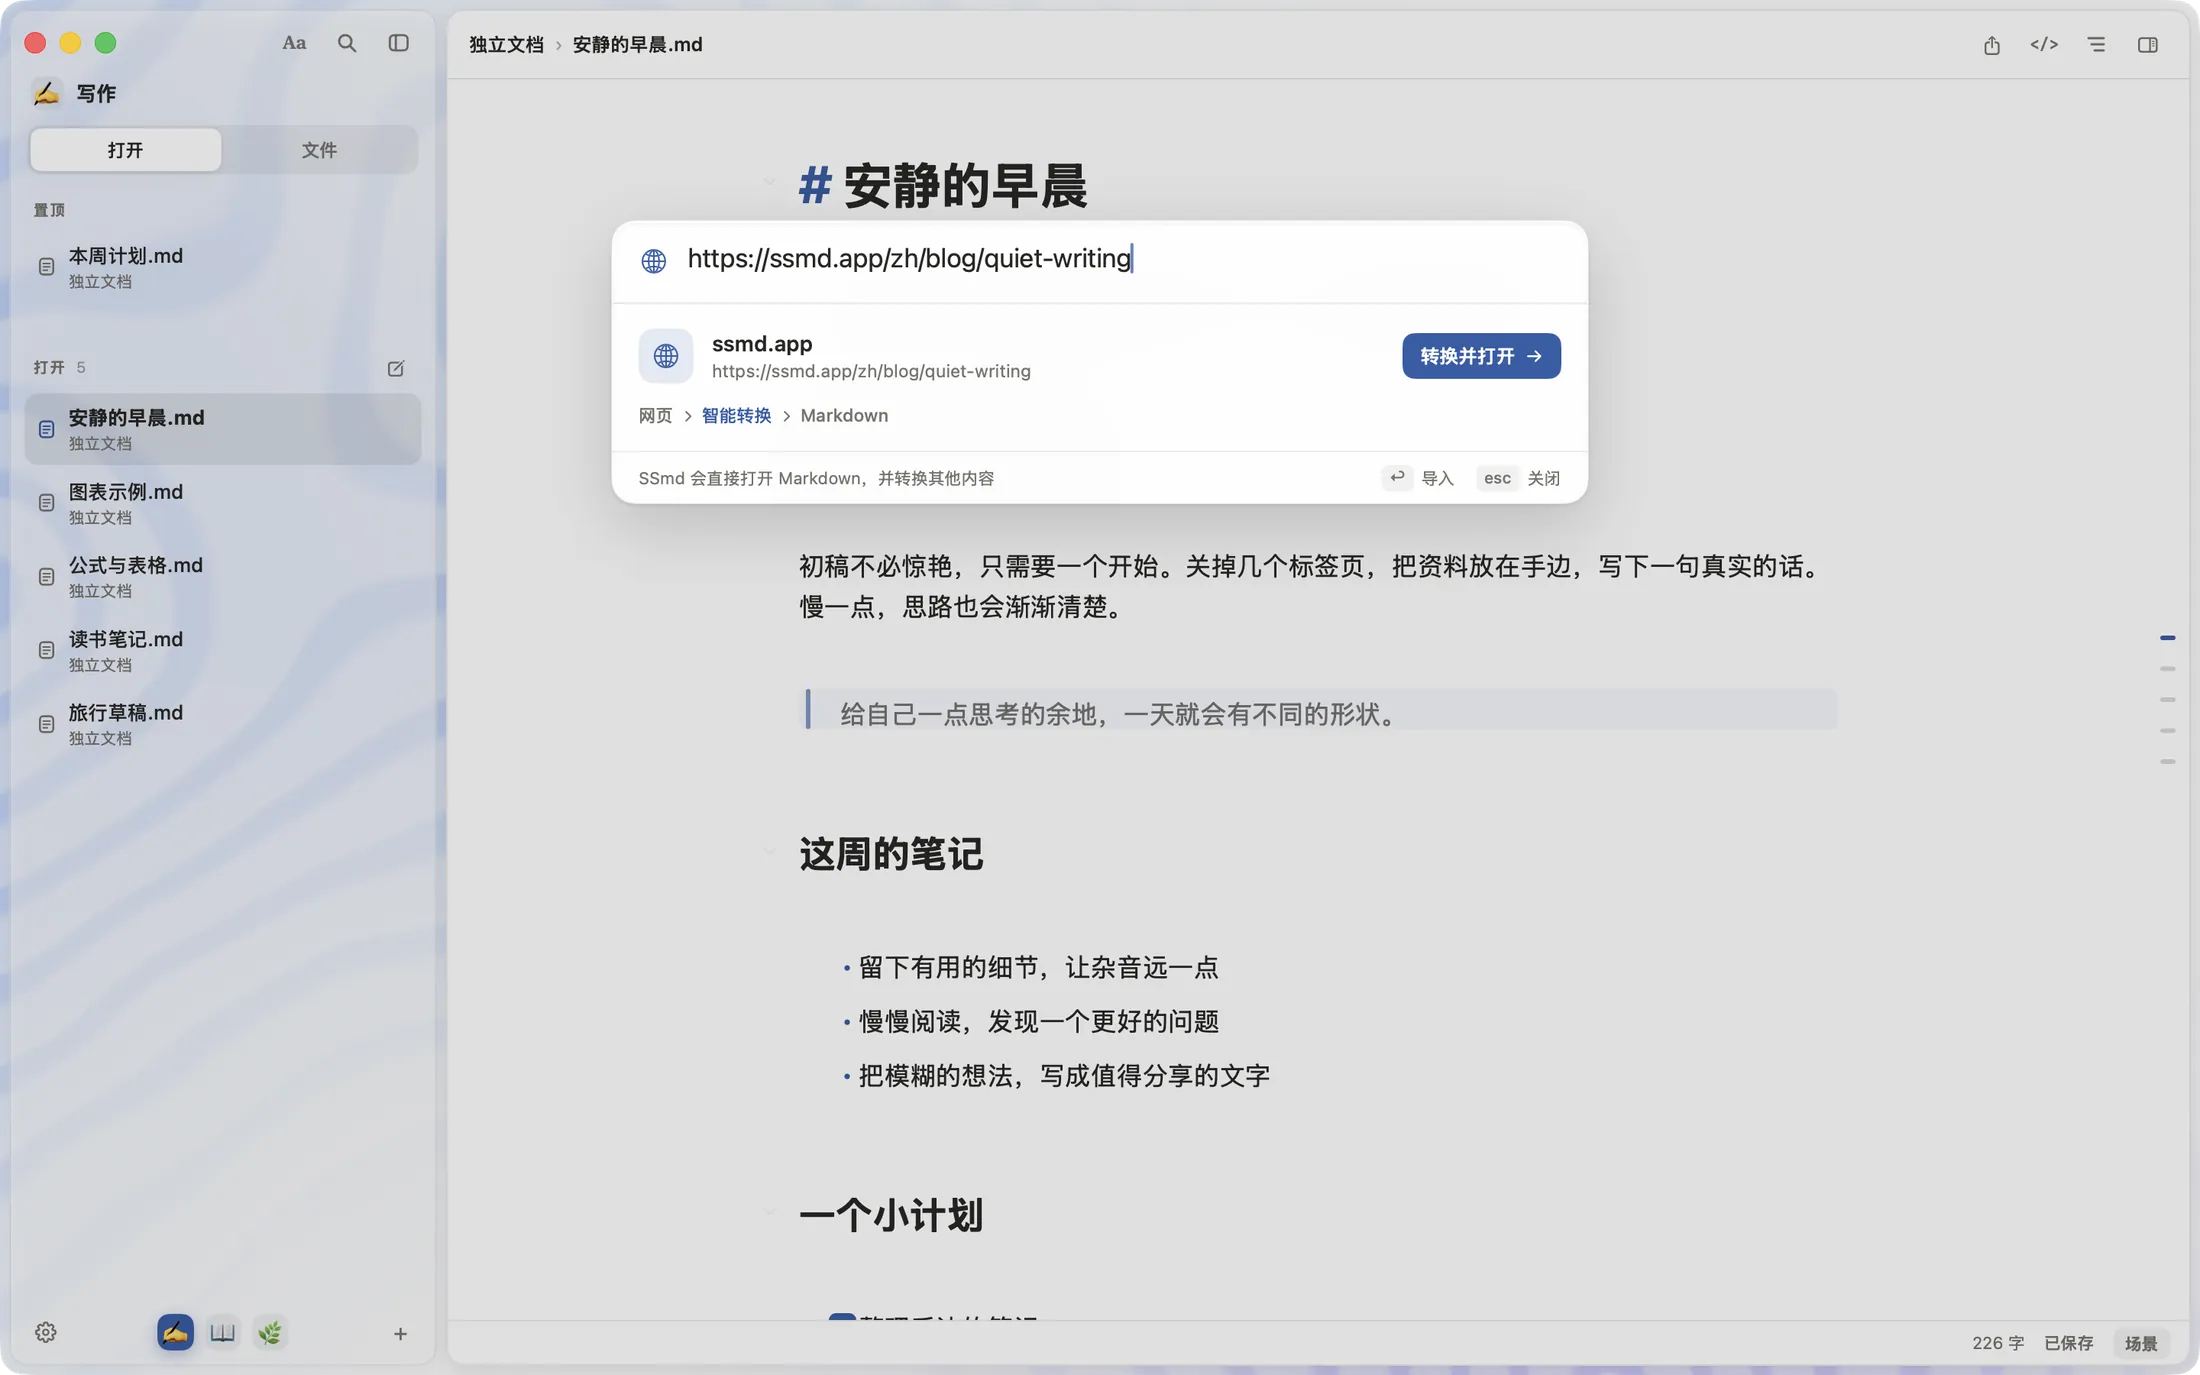Jump to first outline marker on right edge
This screenshot has width=2200, height=1375.
coord(2167,638)
